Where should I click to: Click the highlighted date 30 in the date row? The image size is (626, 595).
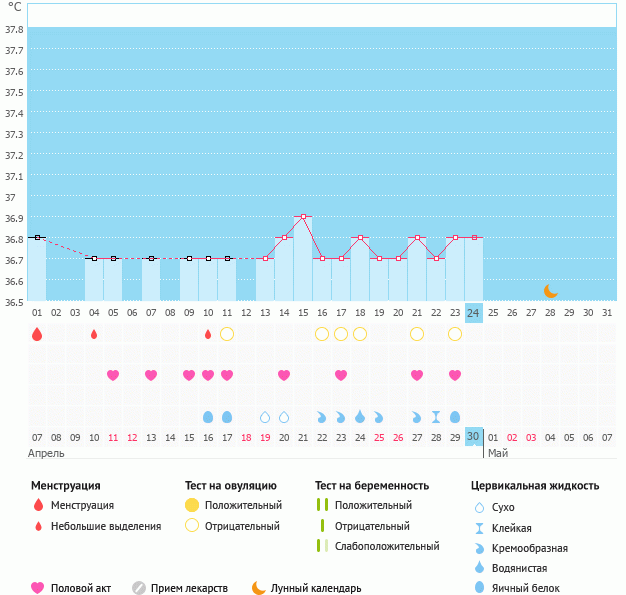[474, 437]
